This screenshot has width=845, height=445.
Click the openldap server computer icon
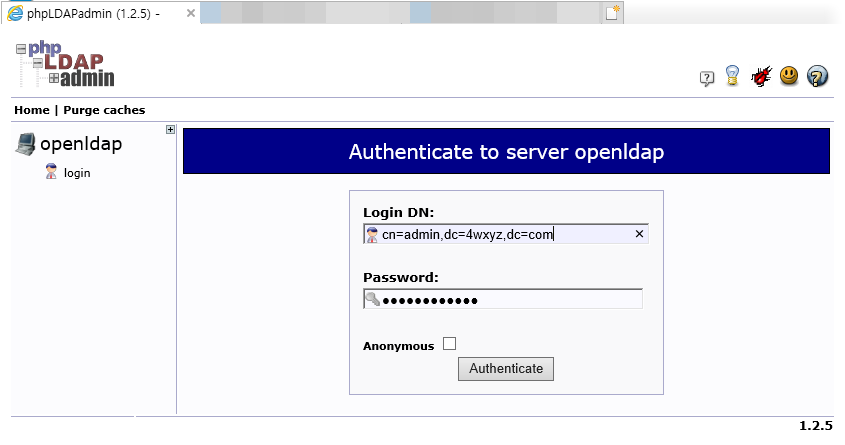click(x=25, y=144)
